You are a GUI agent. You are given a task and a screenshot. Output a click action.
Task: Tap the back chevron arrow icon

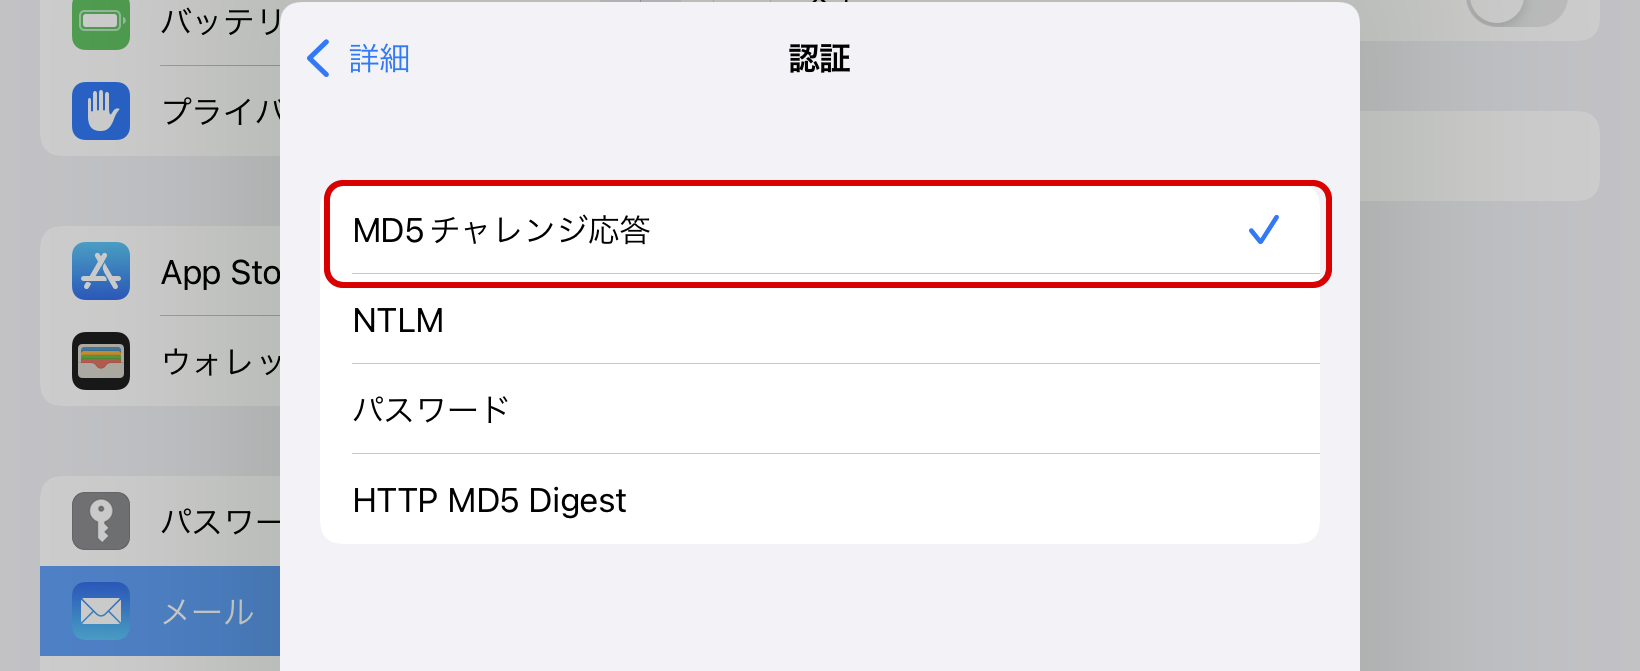pos(318,59)
